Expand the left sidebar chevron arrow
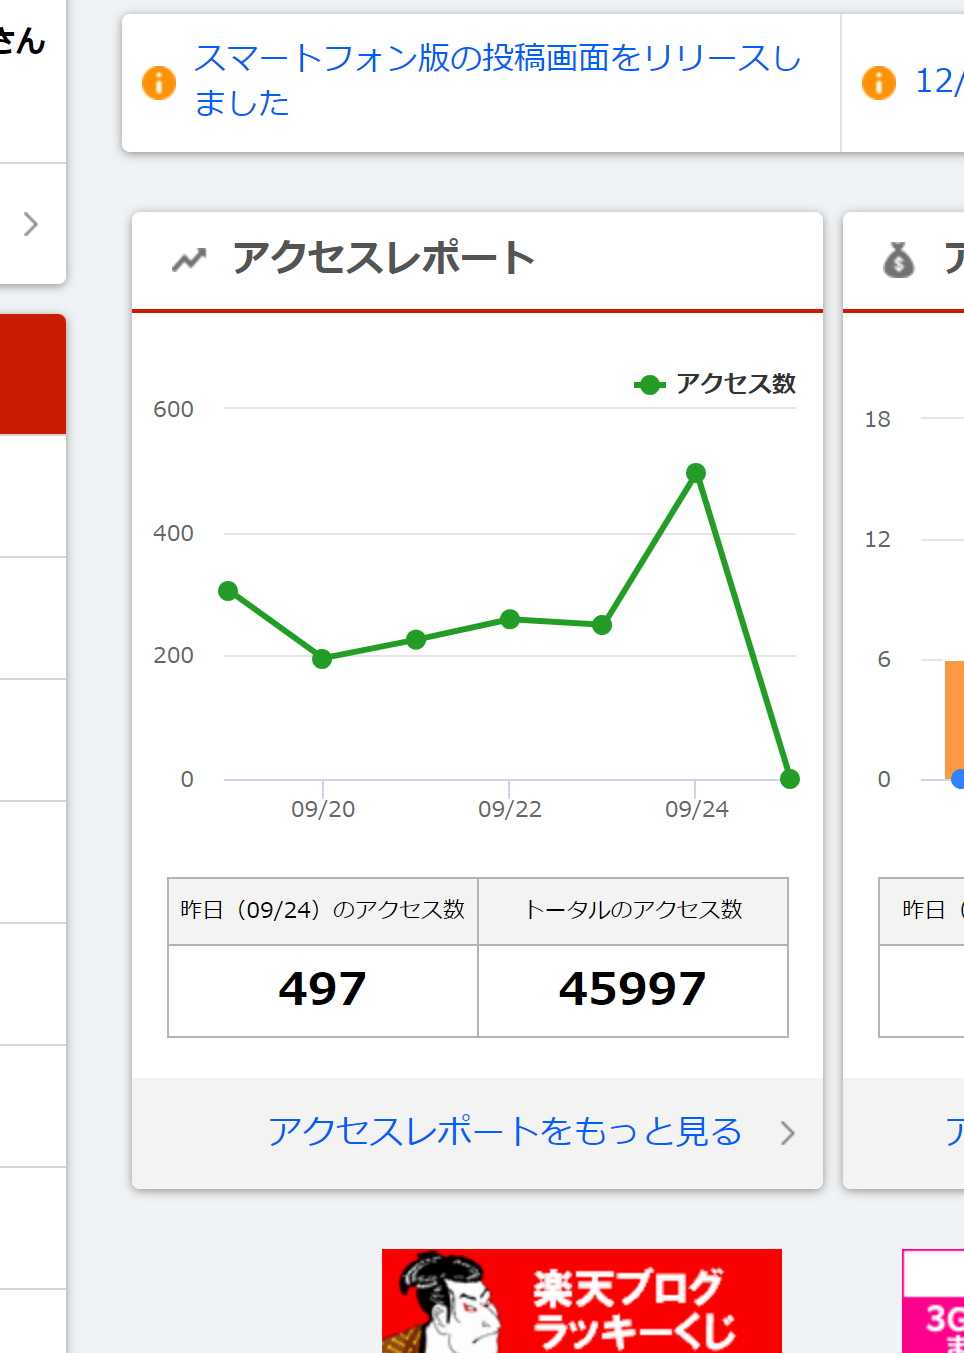 31,224
